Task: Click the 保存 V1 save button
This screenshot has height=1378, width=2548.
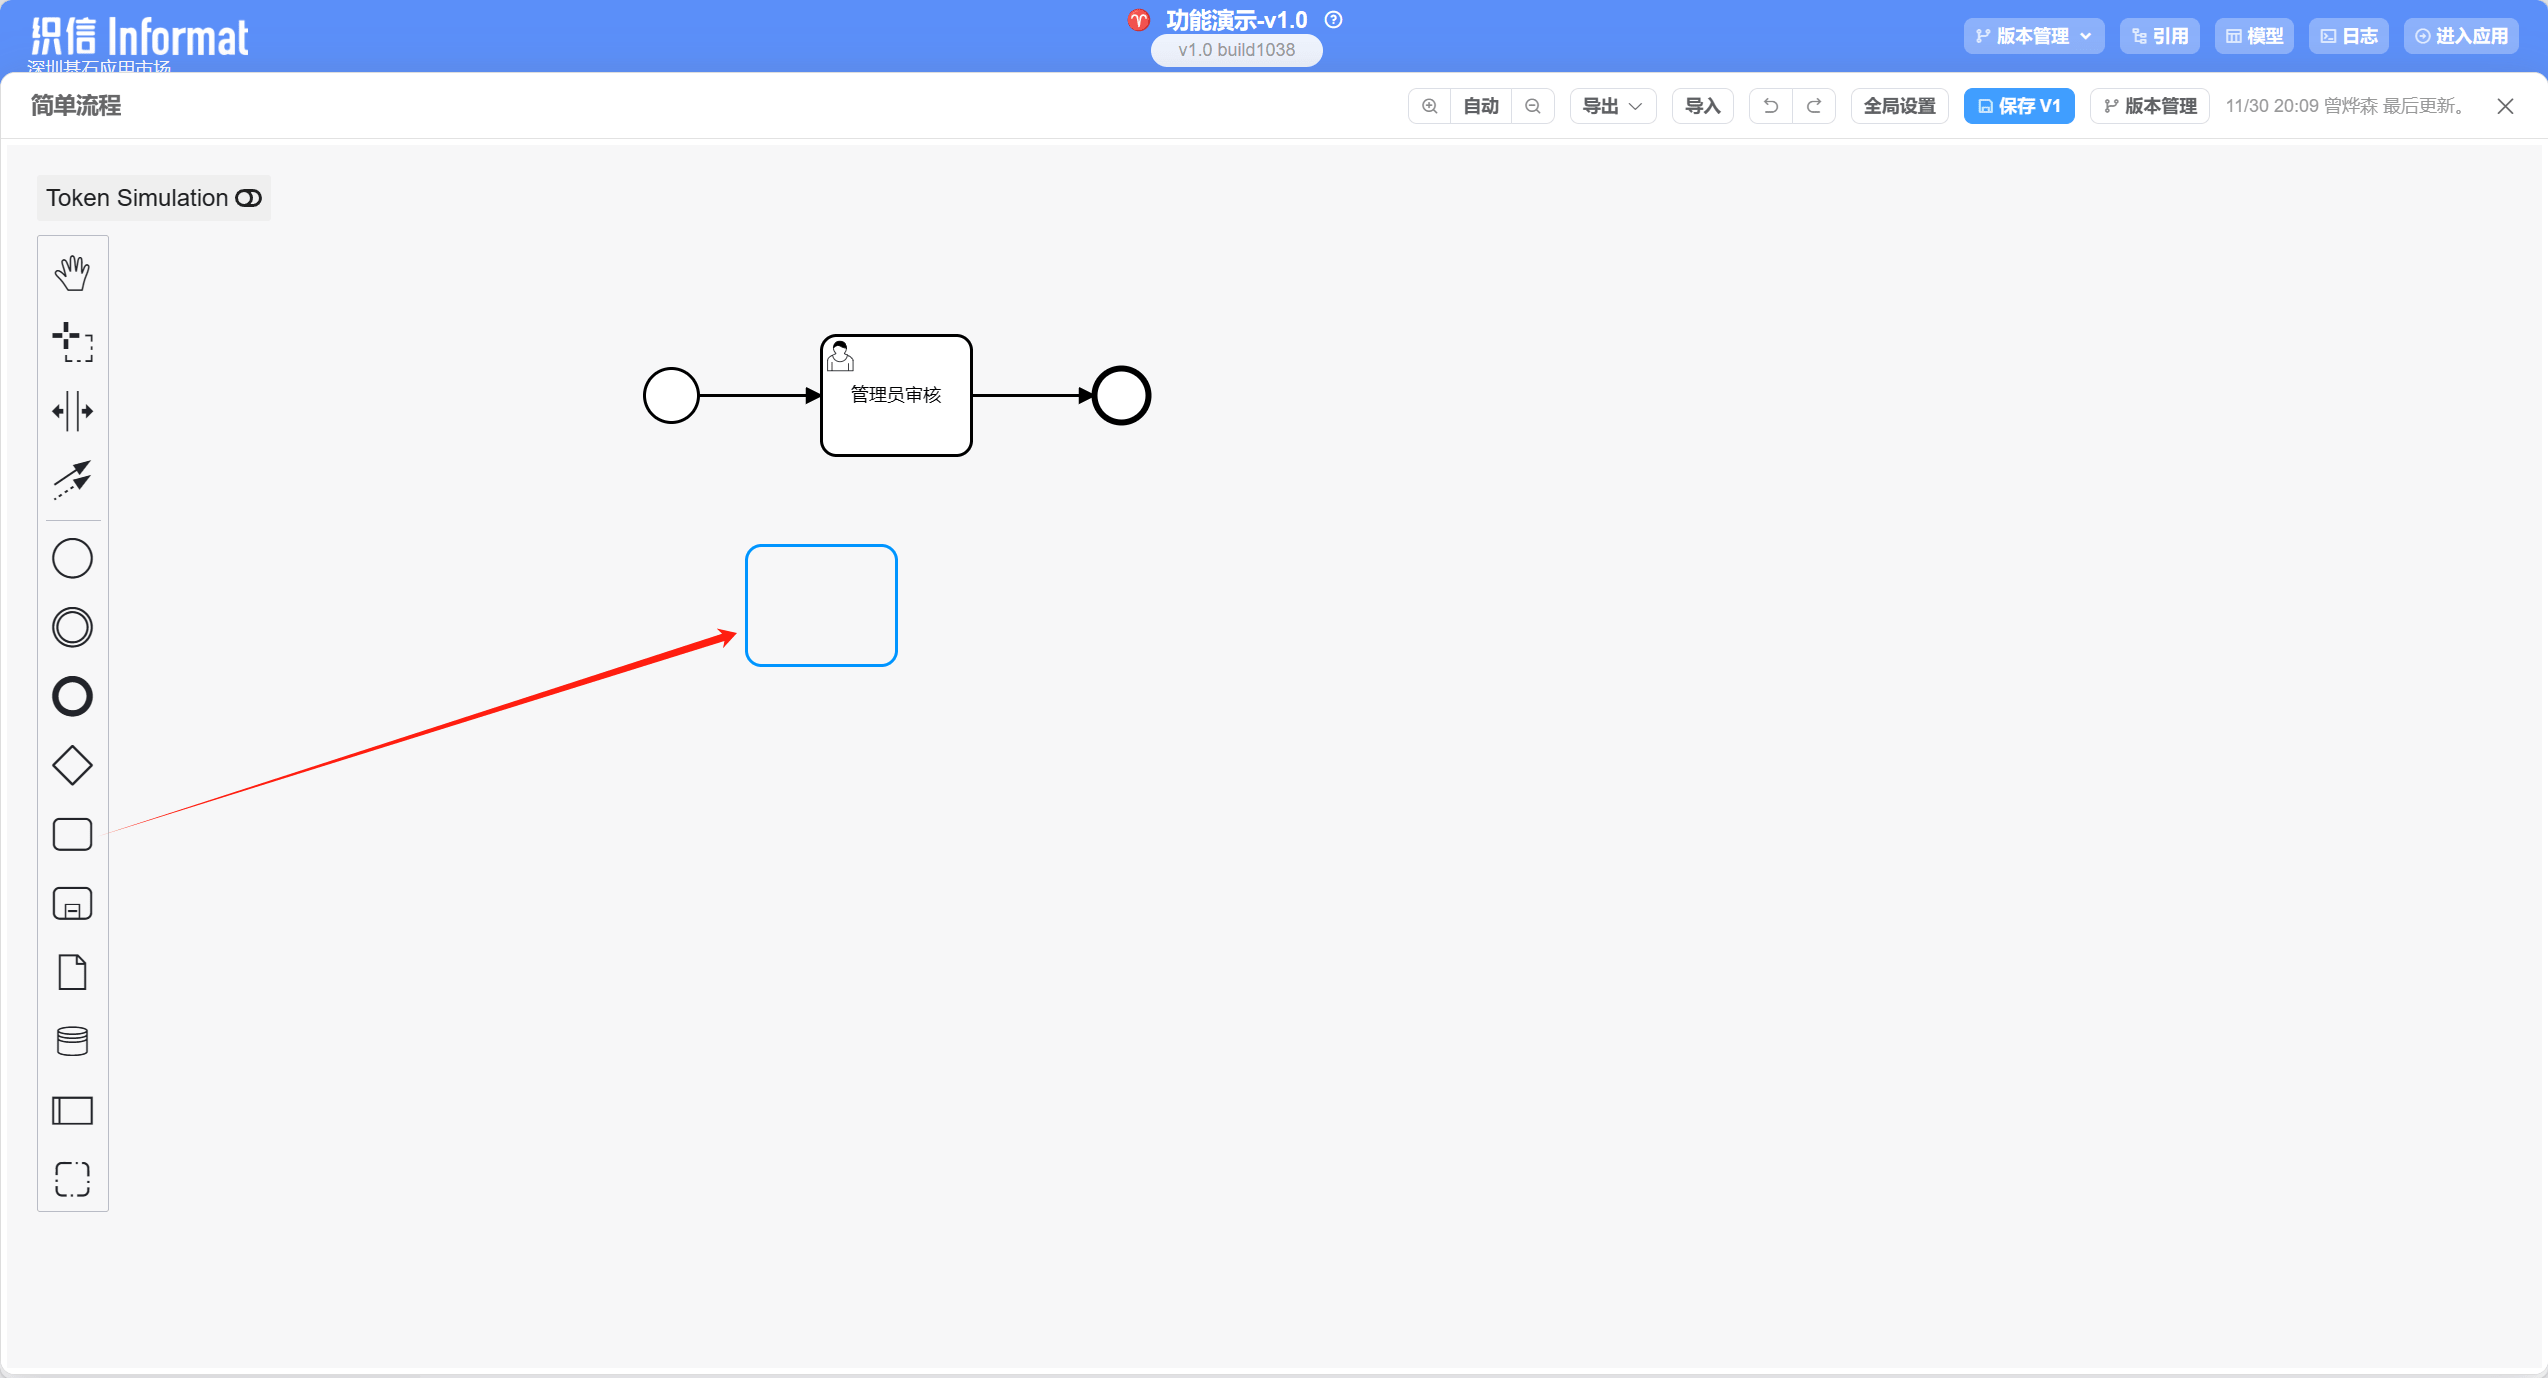Action: coord(2018,106)
